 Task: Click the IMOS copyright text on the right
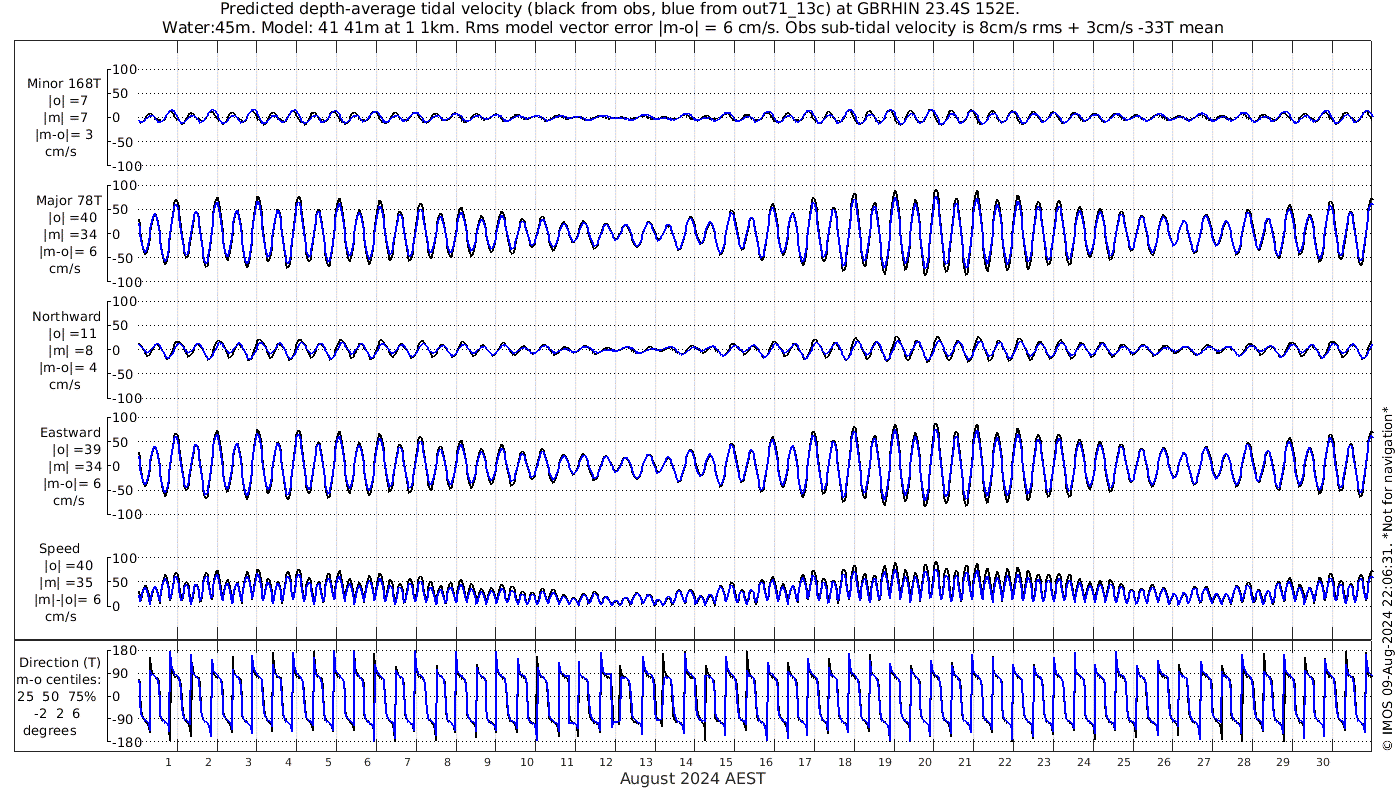1387,580
